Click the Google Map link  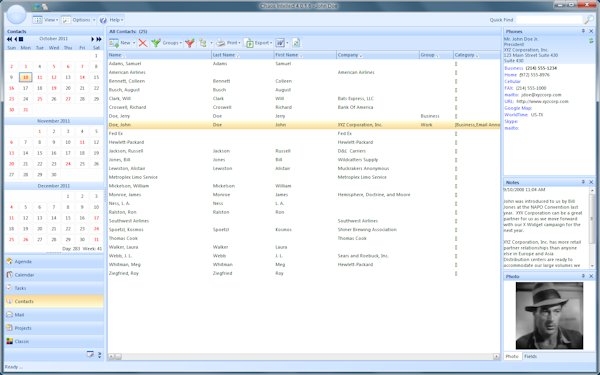point(518,108)
